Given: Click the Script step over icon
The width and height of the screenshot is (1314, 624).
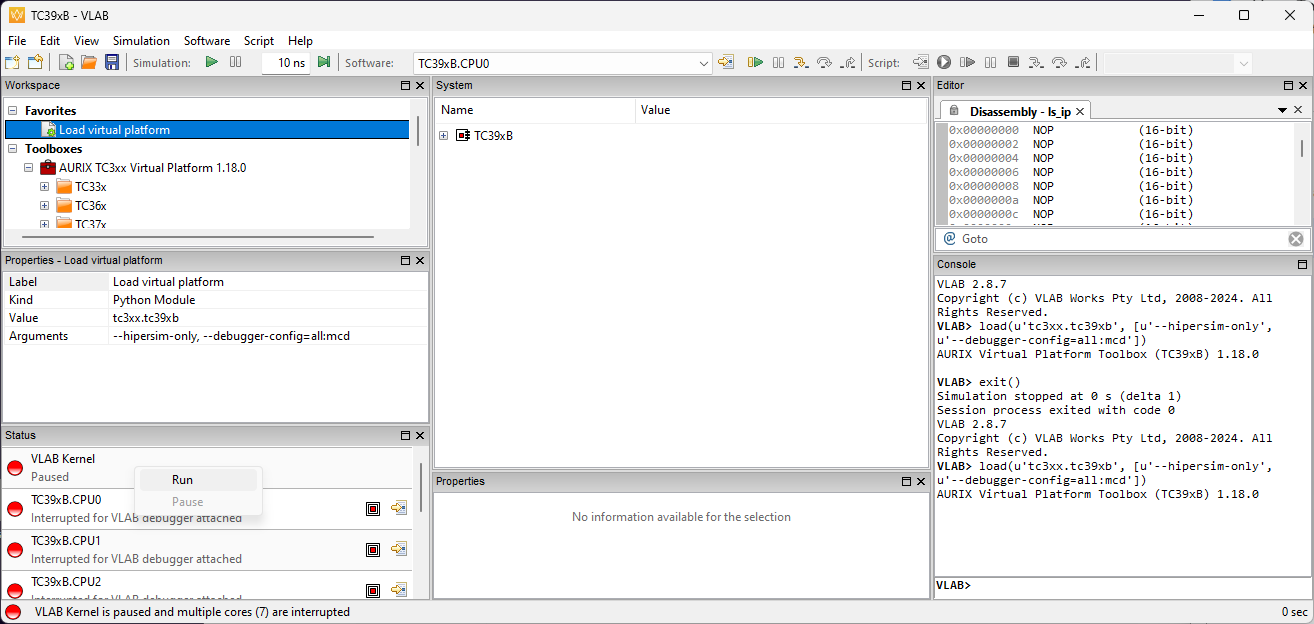Looking at the screenshot, I should [x=1060, y=62].
